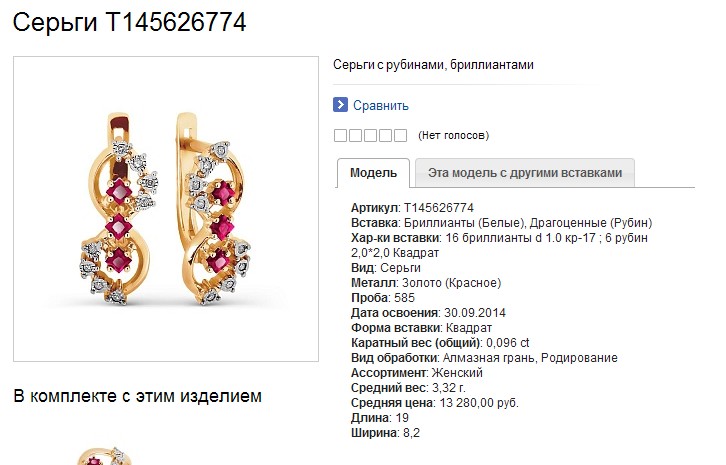Click the left earring in the photo
This screenshot has width=726, height=465.
point(120,208)
